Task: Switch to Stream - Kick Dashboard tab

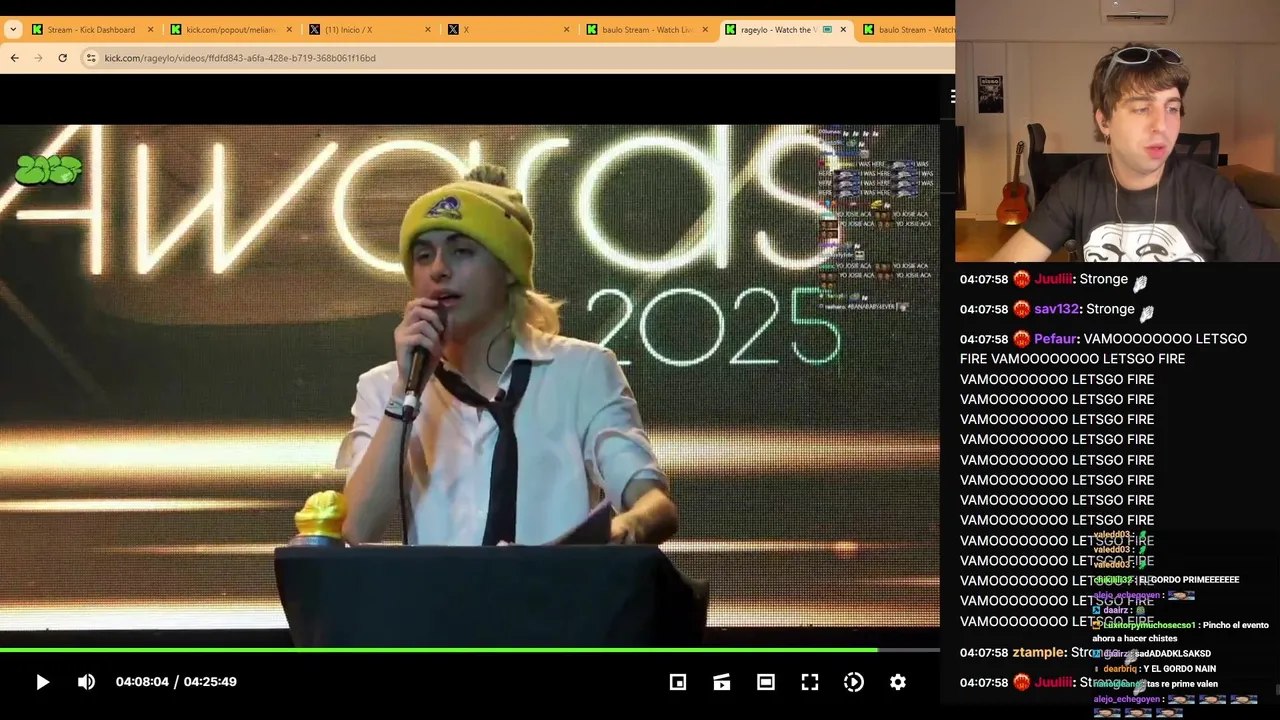Action: (92, 30)
